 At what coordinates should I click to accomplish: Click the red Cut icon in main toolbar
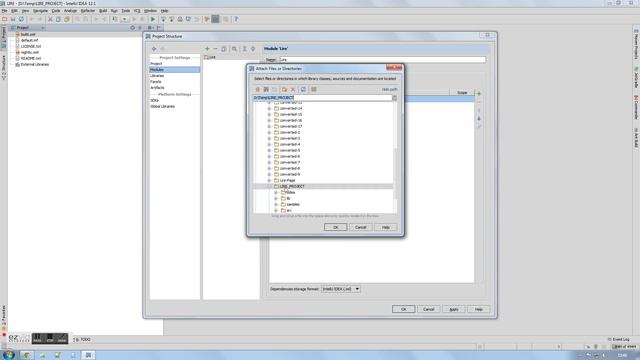(x=50, y=19)
